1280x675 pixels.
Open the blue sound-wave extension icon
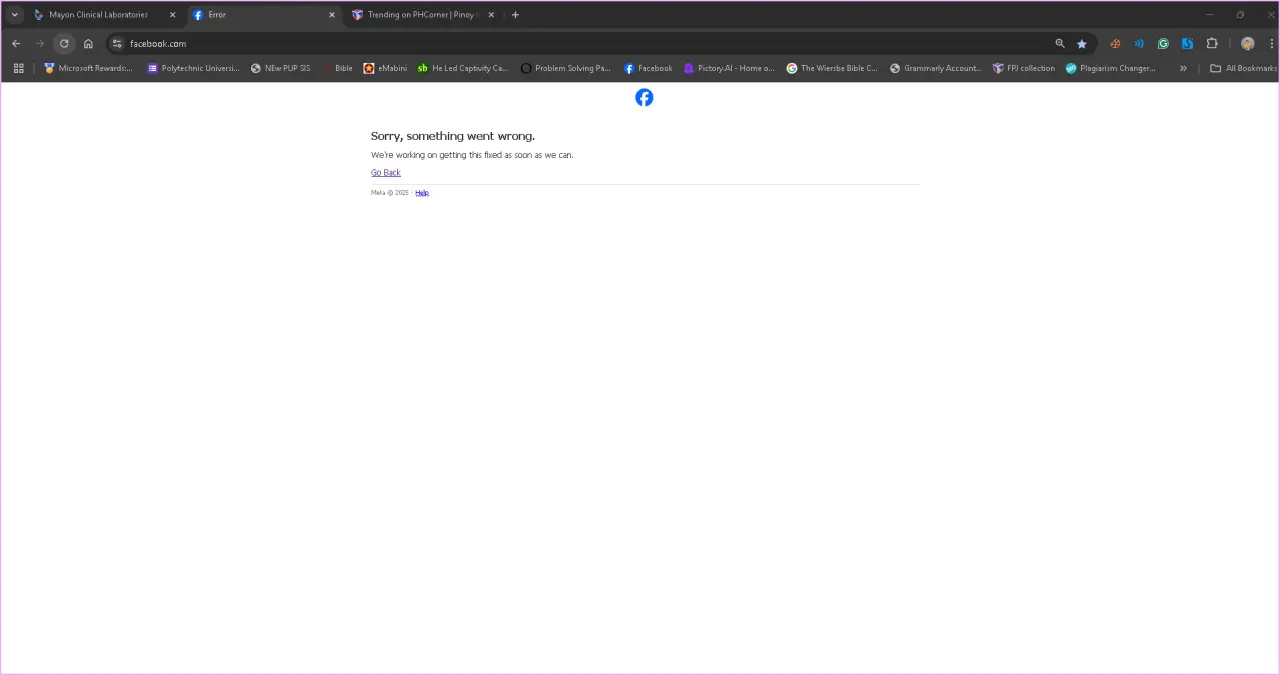pos(1139,44)
